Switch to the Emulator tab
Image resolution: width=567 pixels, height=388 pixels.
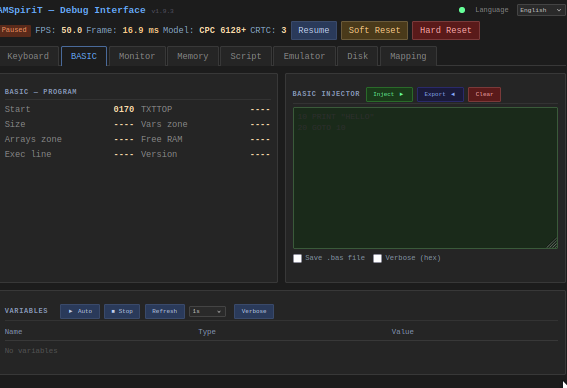(304, 56)
